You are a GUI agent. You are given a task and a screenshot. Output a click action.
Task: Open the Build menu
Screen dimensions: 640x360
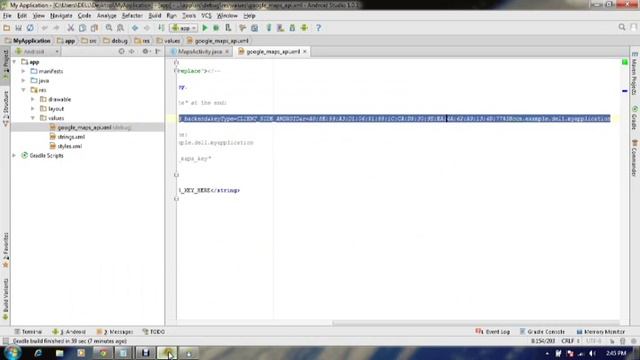tap(155, 16)
